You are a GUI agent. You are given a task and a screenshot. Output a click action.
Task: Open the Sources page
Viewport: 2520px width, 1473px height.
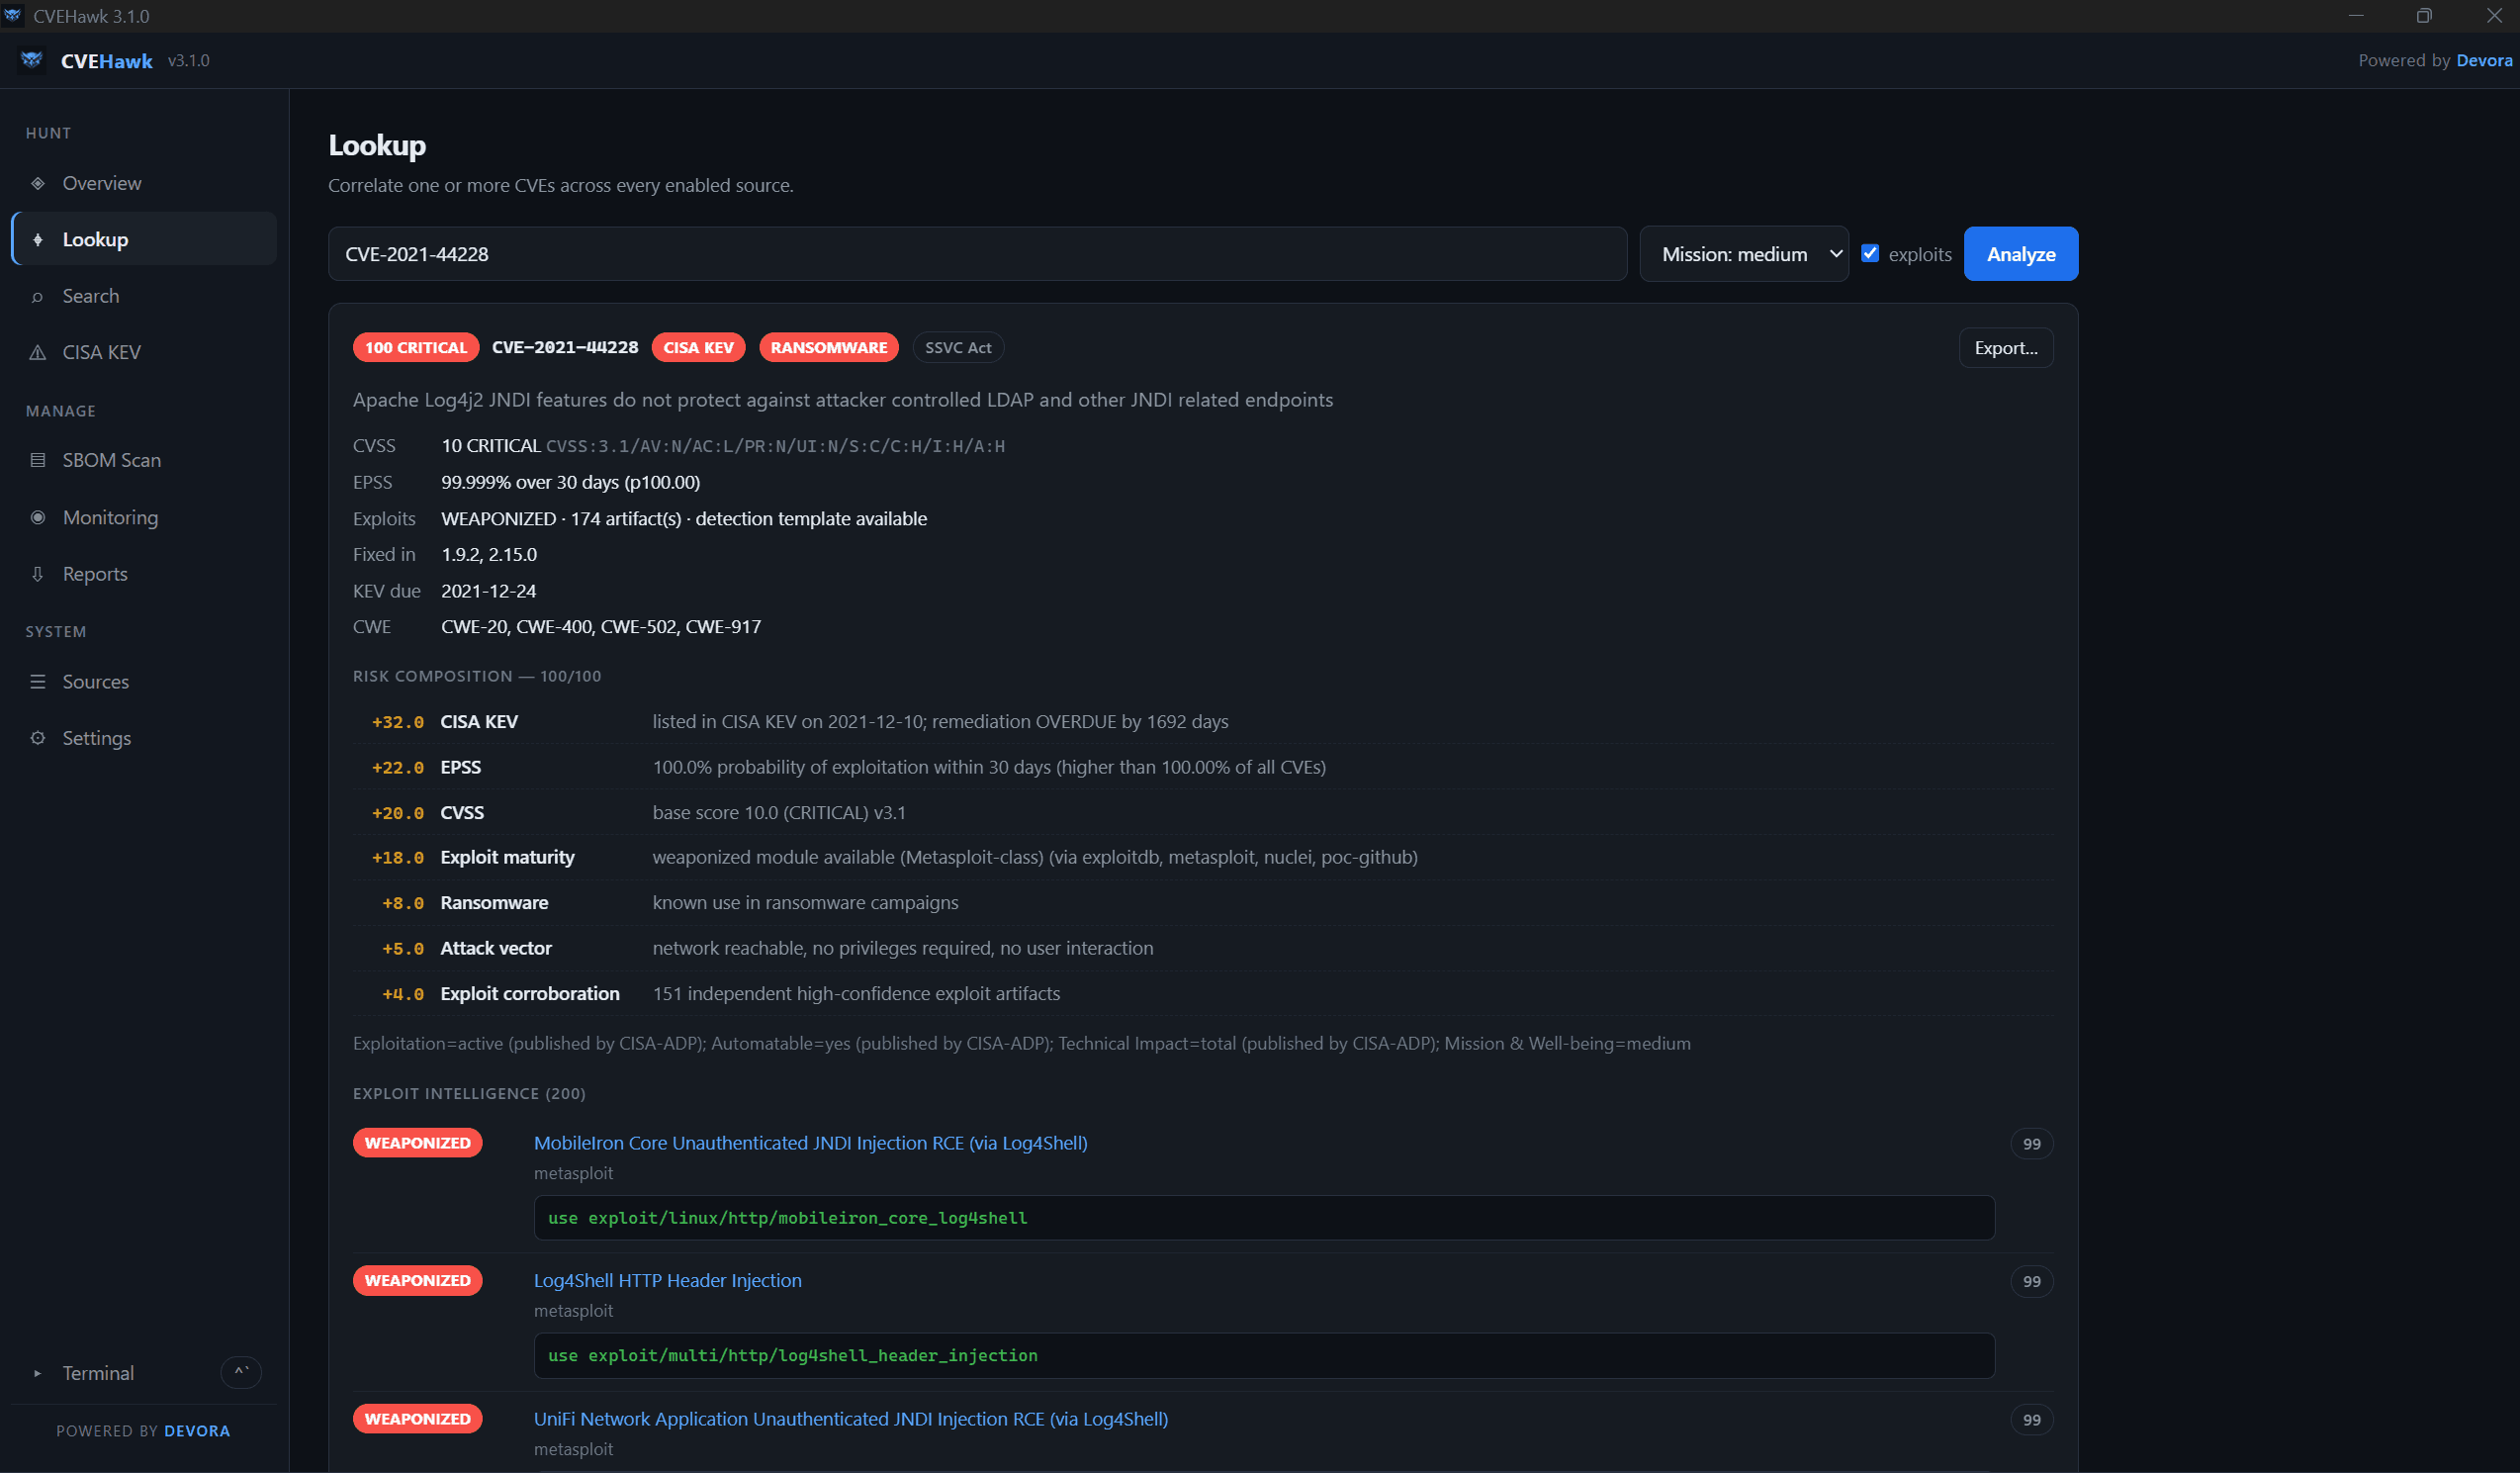click(x=144, y=681)
